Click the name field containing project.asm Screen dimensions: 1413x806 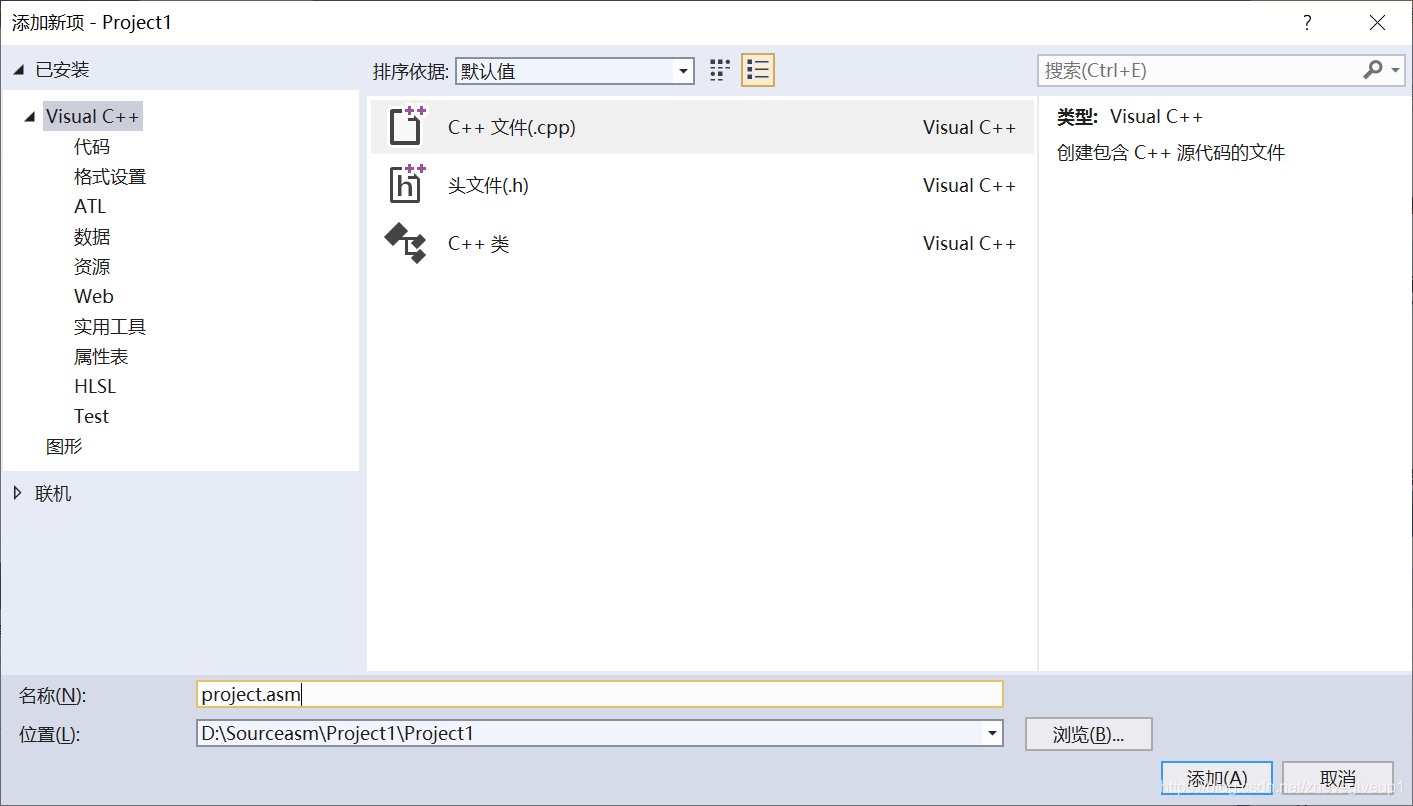(x=600, y=694)
